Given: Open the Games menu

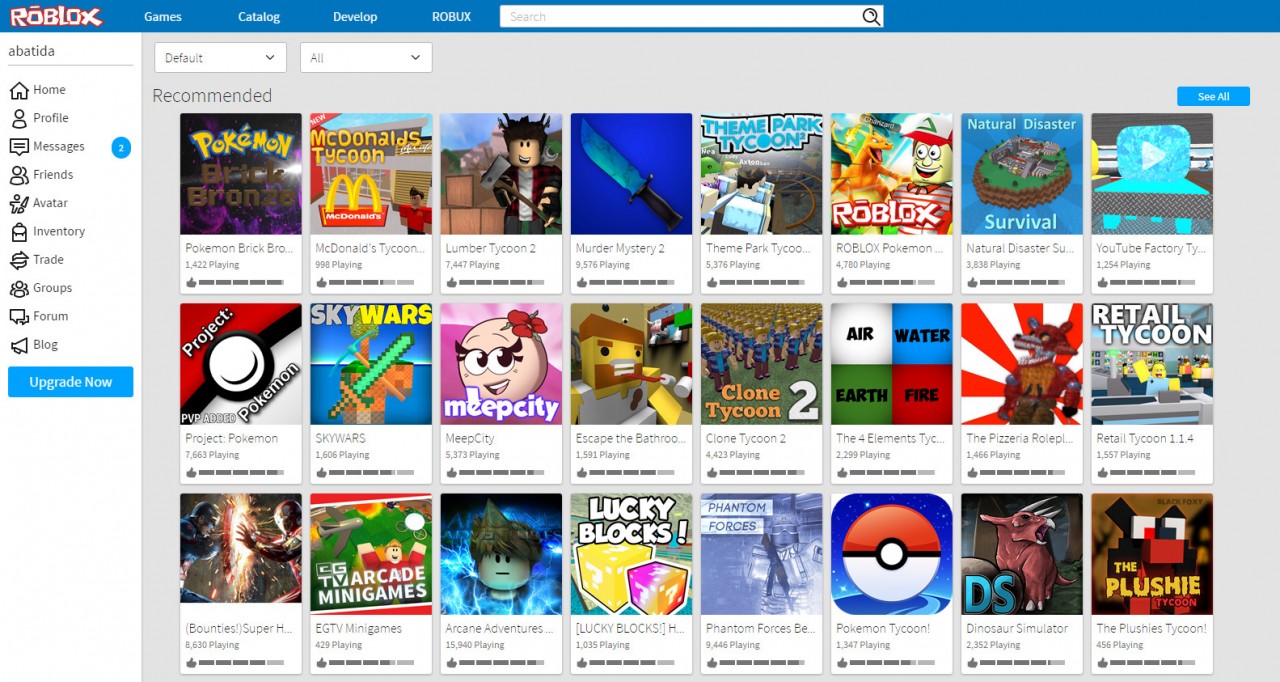Looking at the screenshot, I should (163, 17).
